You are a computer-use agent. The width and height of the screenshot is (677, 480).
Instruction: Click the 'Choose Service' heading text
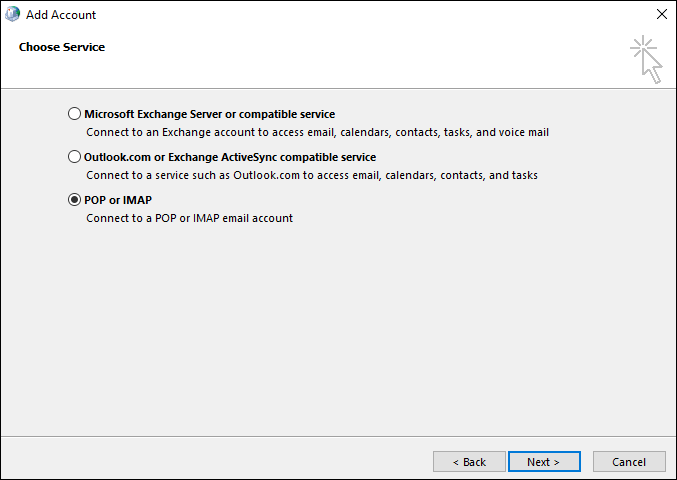click(x=62, y=47)
